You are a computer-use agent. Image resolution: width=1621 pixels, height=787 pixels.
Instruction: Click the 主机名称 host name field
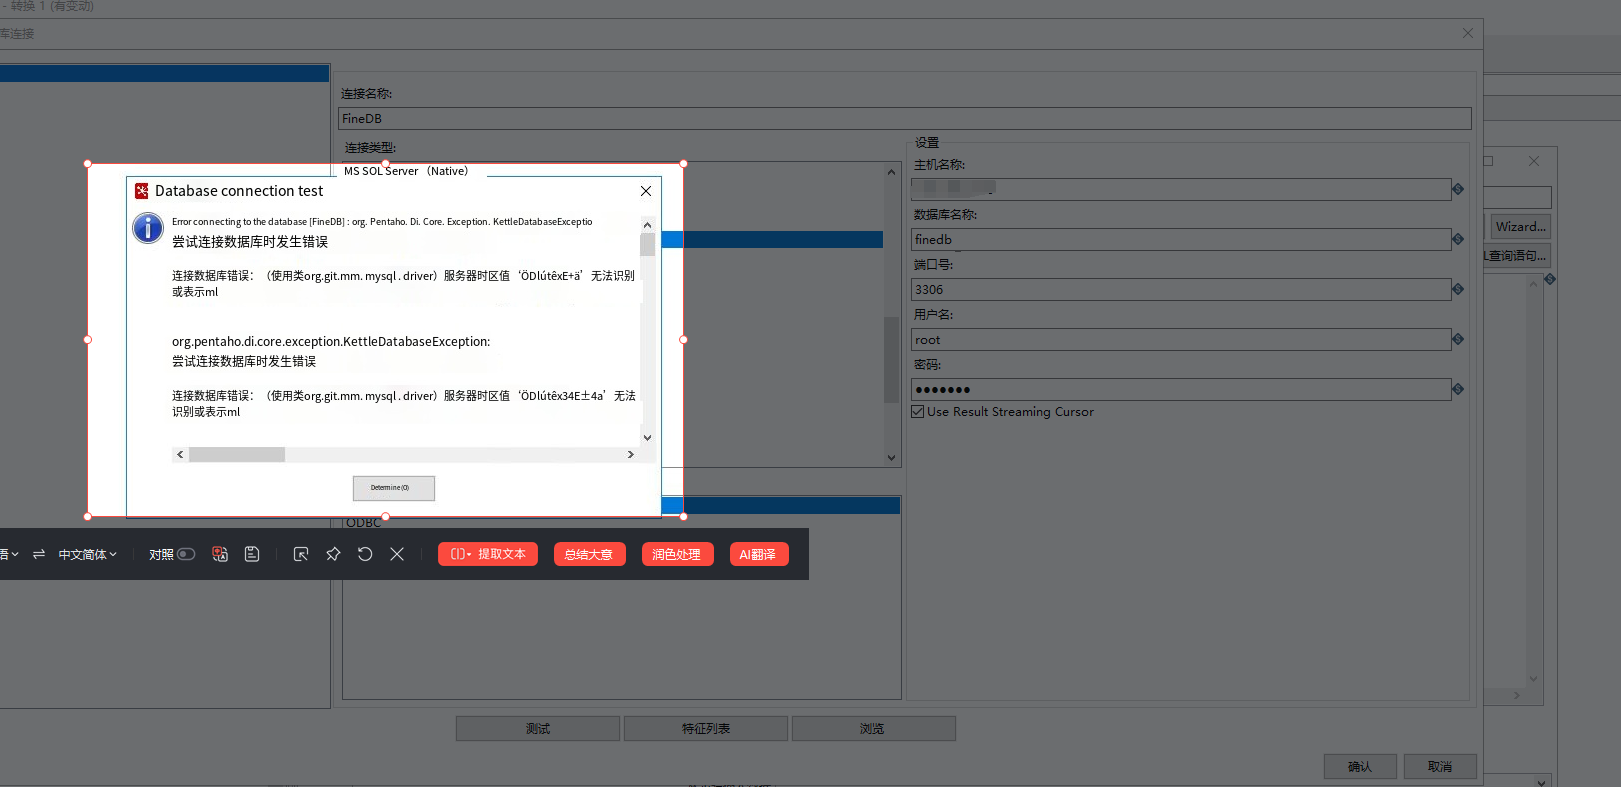pos(1181,189)
